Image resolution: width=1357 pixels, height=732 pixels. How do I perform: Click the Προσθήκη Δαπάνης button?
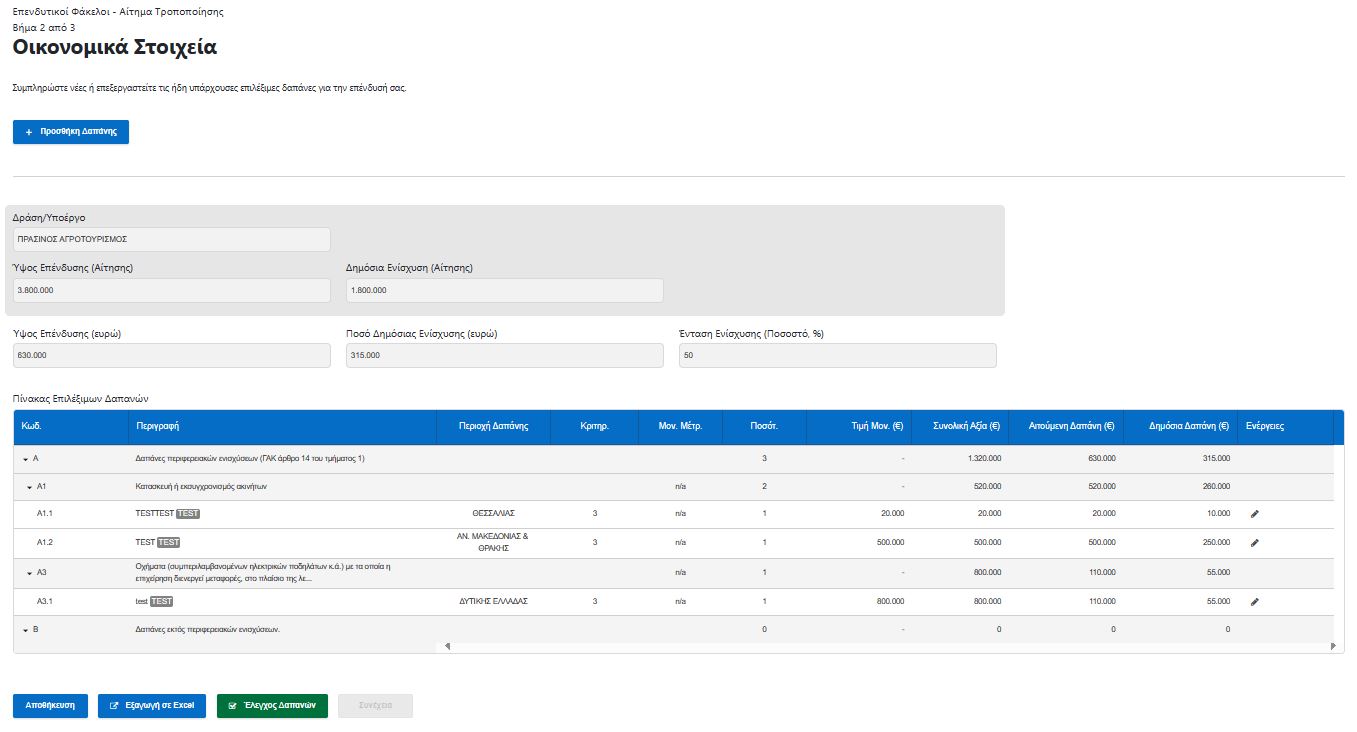click(71, 132)
